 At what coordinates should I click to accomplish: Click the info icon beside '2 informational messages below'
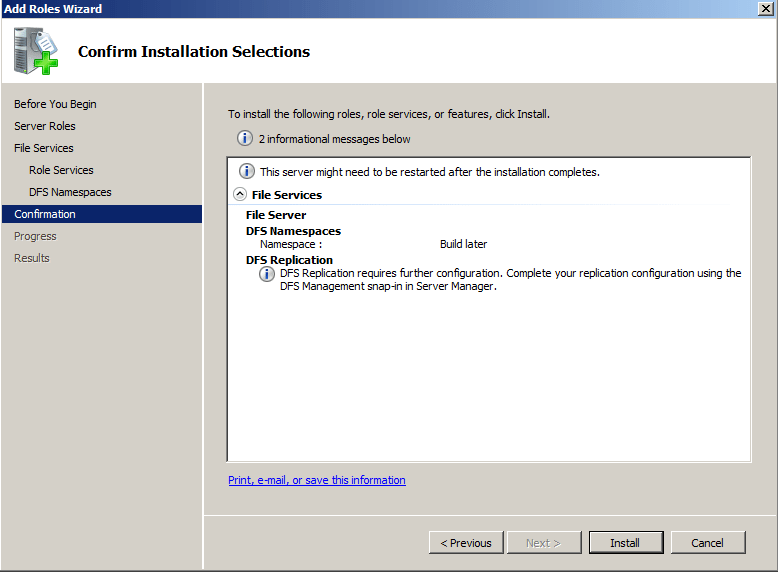245,138
